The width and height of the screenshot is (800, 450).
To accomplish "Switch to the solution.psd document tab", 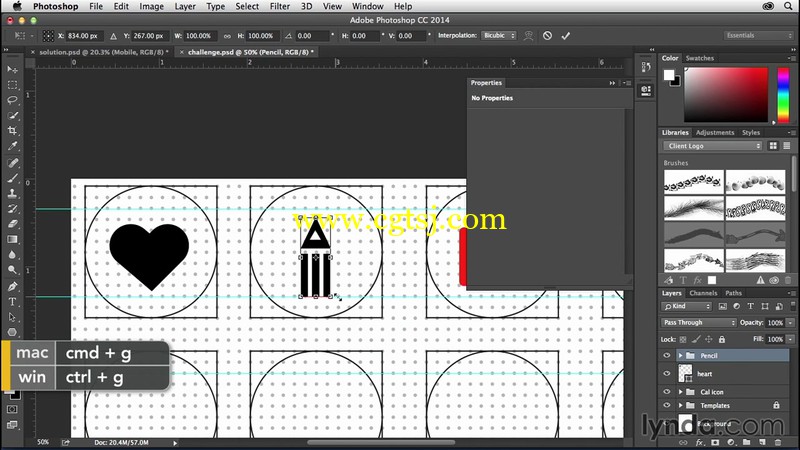I will [102, 52].
